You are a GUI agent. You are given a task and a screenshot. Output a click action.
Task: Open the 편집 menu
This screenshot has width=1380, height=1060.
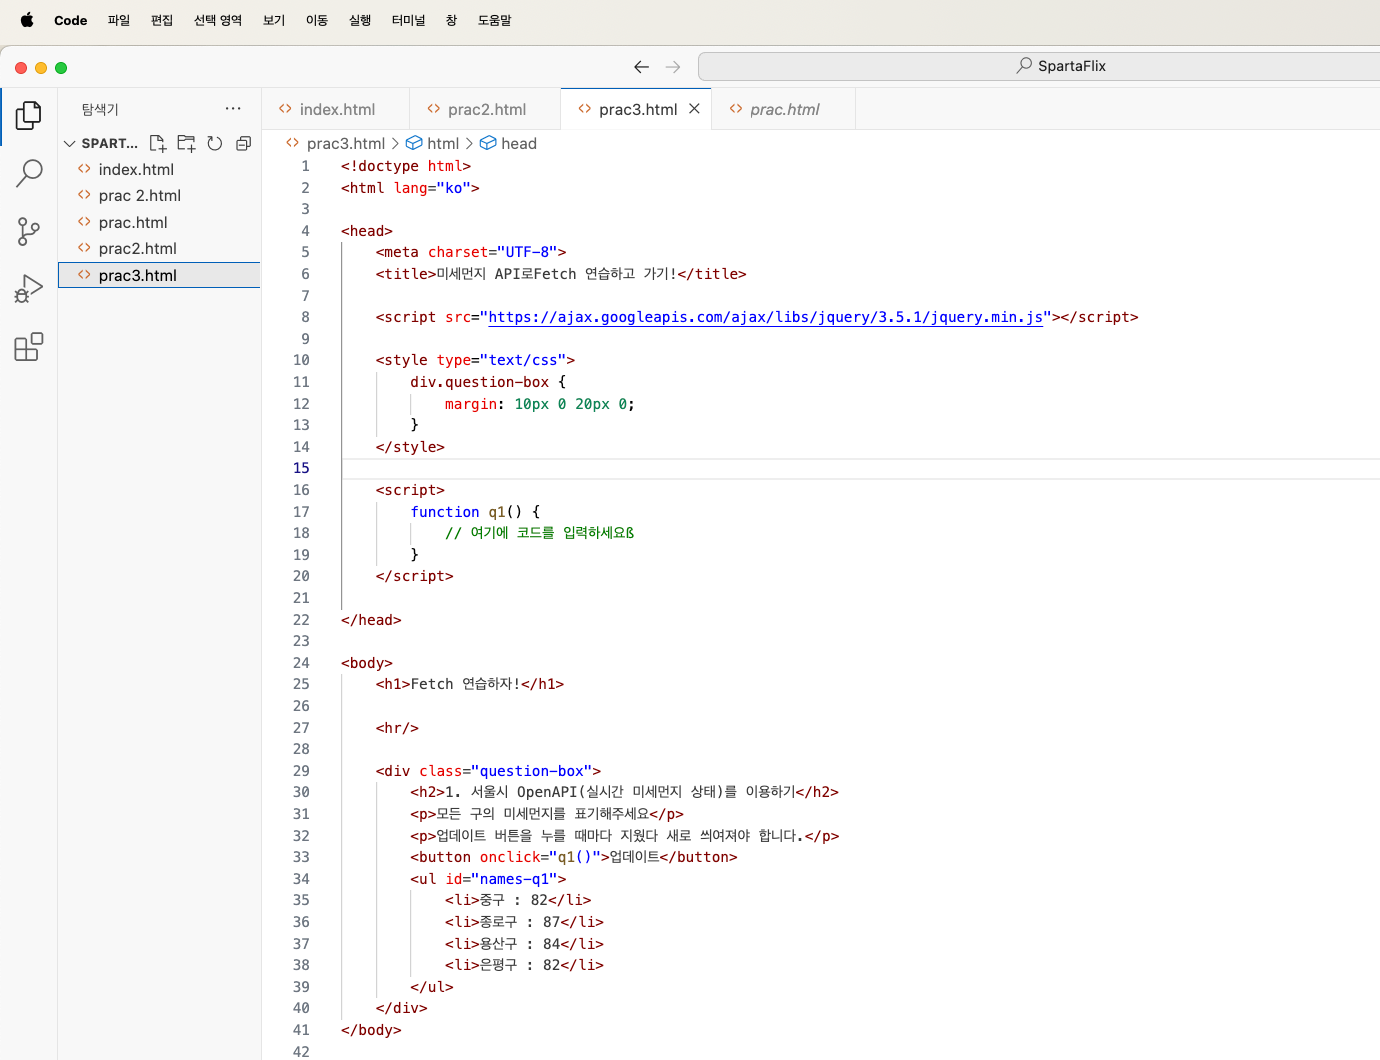[x=162, y=20]
